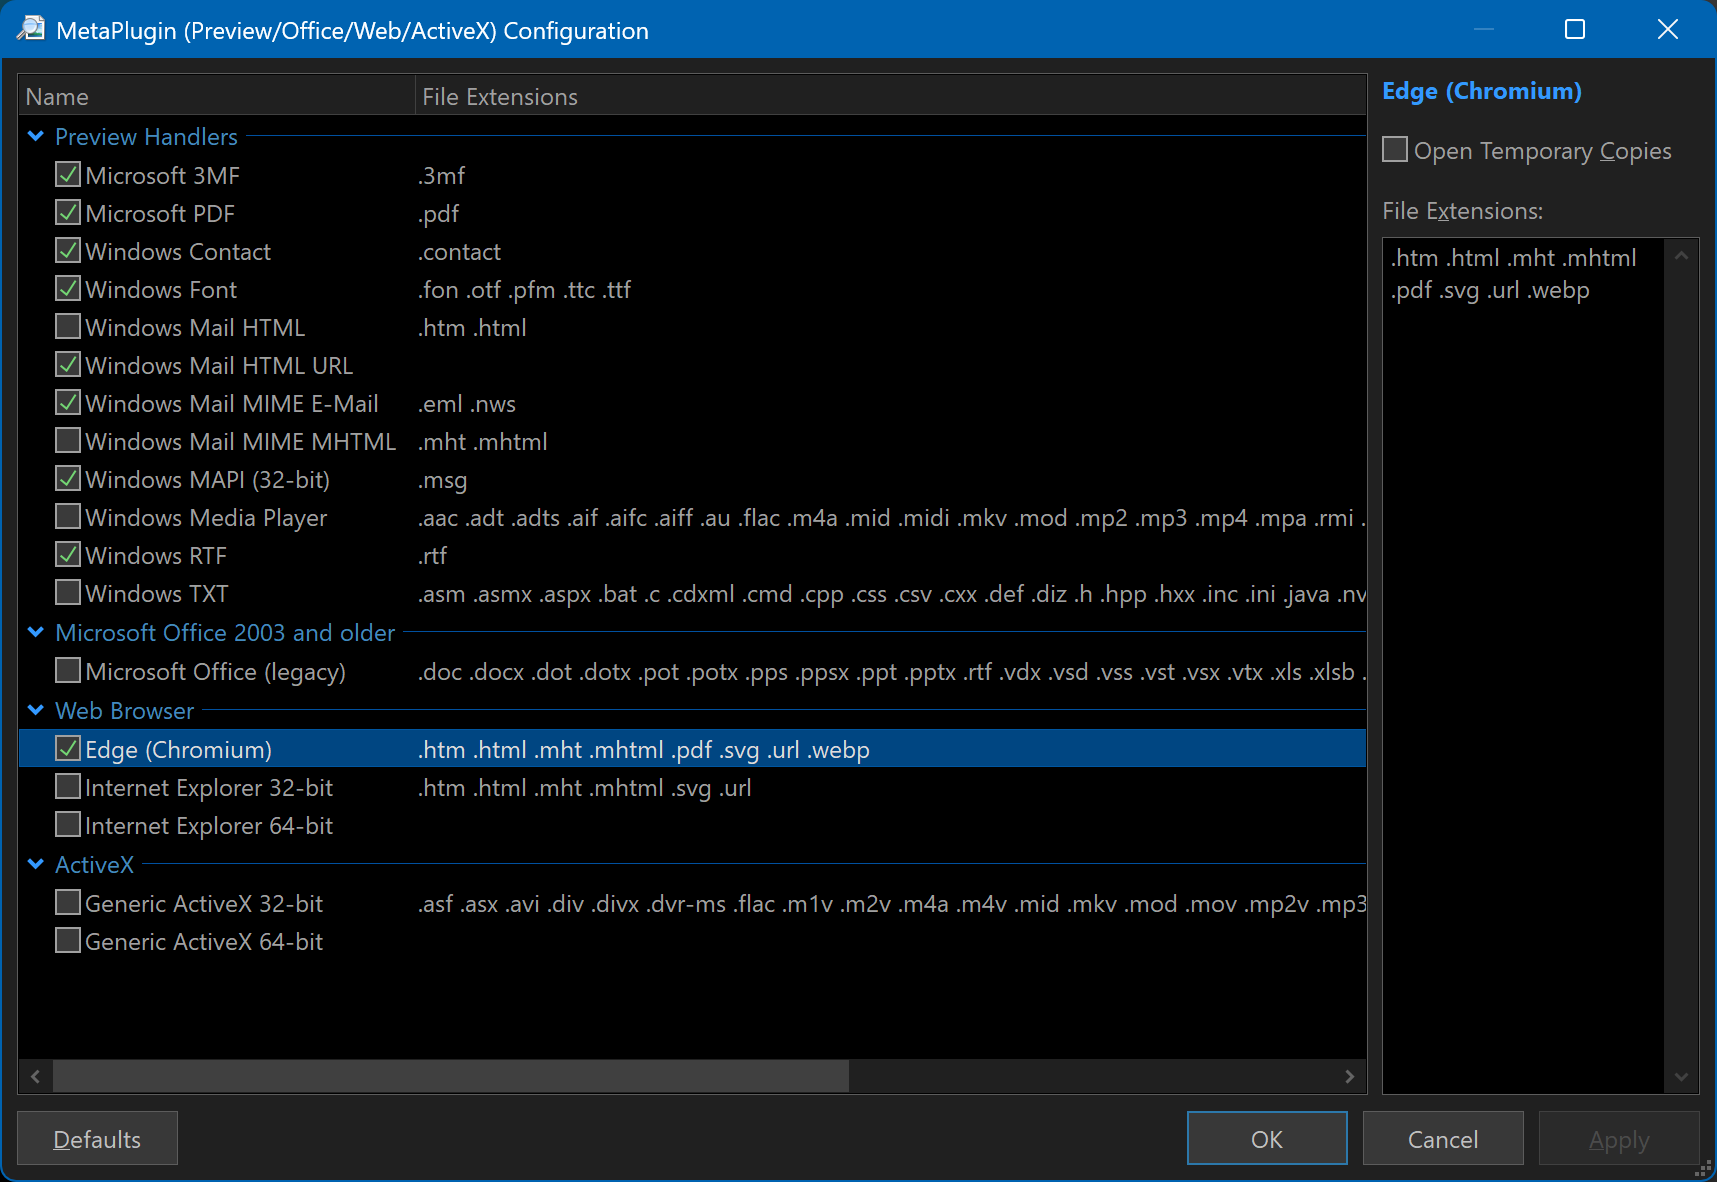Enable the Windows Media Player checkbox
The height and width of the screenshot is (1182, 1717).
68,517
